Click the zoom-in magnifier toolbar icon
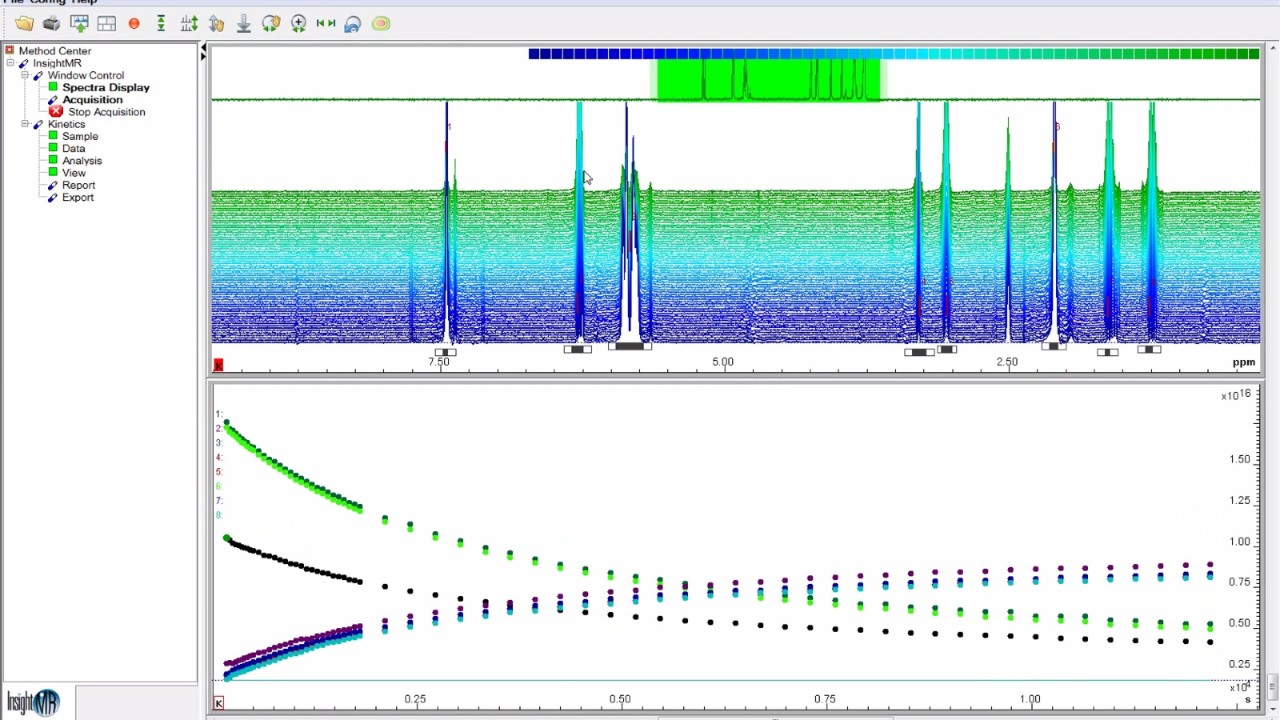The width and height of the screenshot is (1280, 720). tap(298, 23)
